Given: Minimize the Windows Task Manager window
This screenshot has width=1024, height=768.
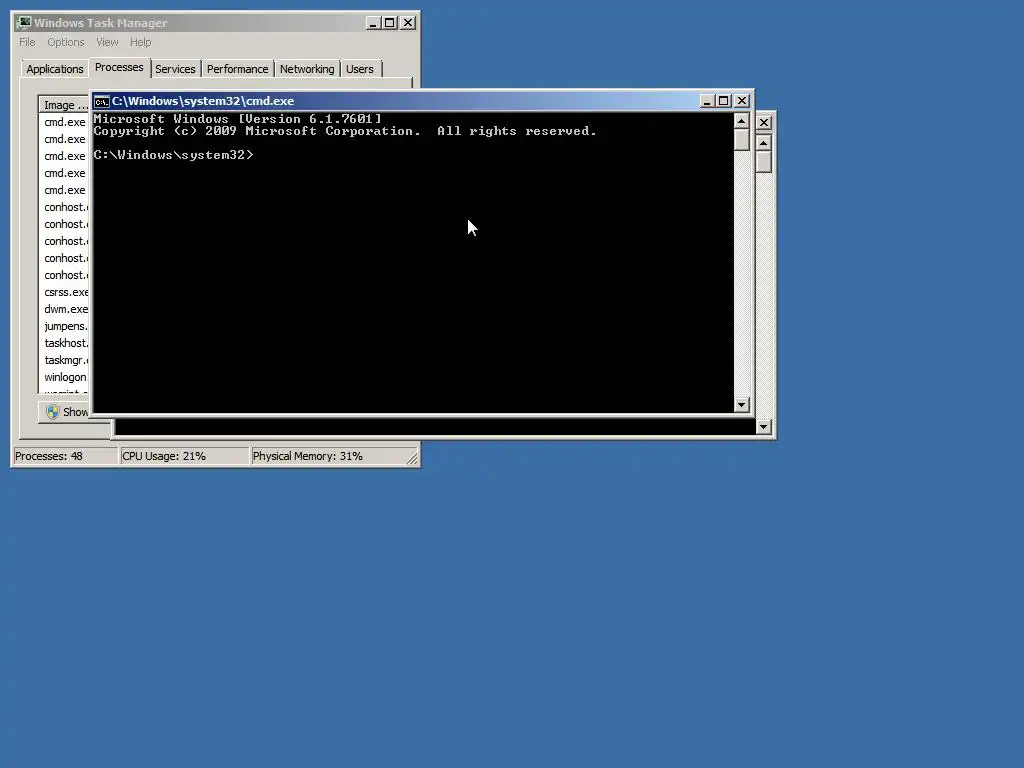Looking at the screenshot, I should tap(373, 23).
